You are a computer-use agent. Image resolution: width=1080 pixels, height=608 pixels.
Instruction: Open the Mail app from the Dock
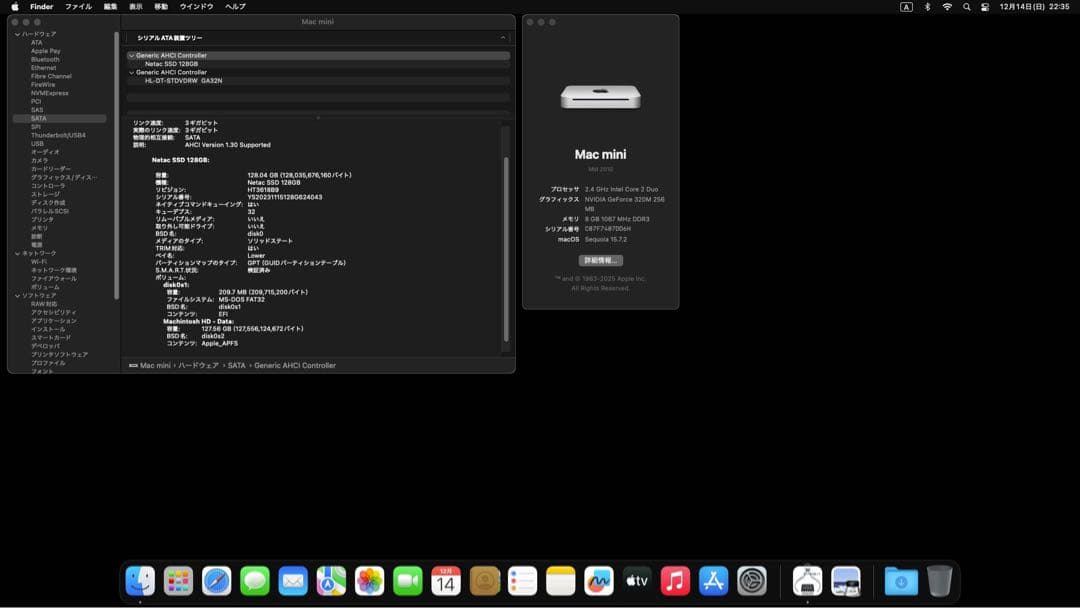(292, 580)
